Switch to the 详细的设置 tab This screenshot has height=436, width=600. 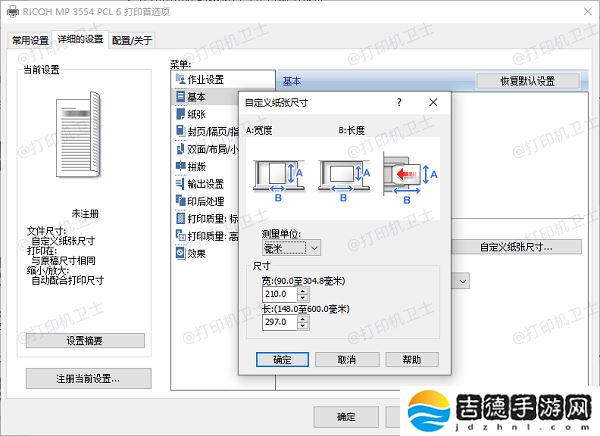click(x=80, y=39)
